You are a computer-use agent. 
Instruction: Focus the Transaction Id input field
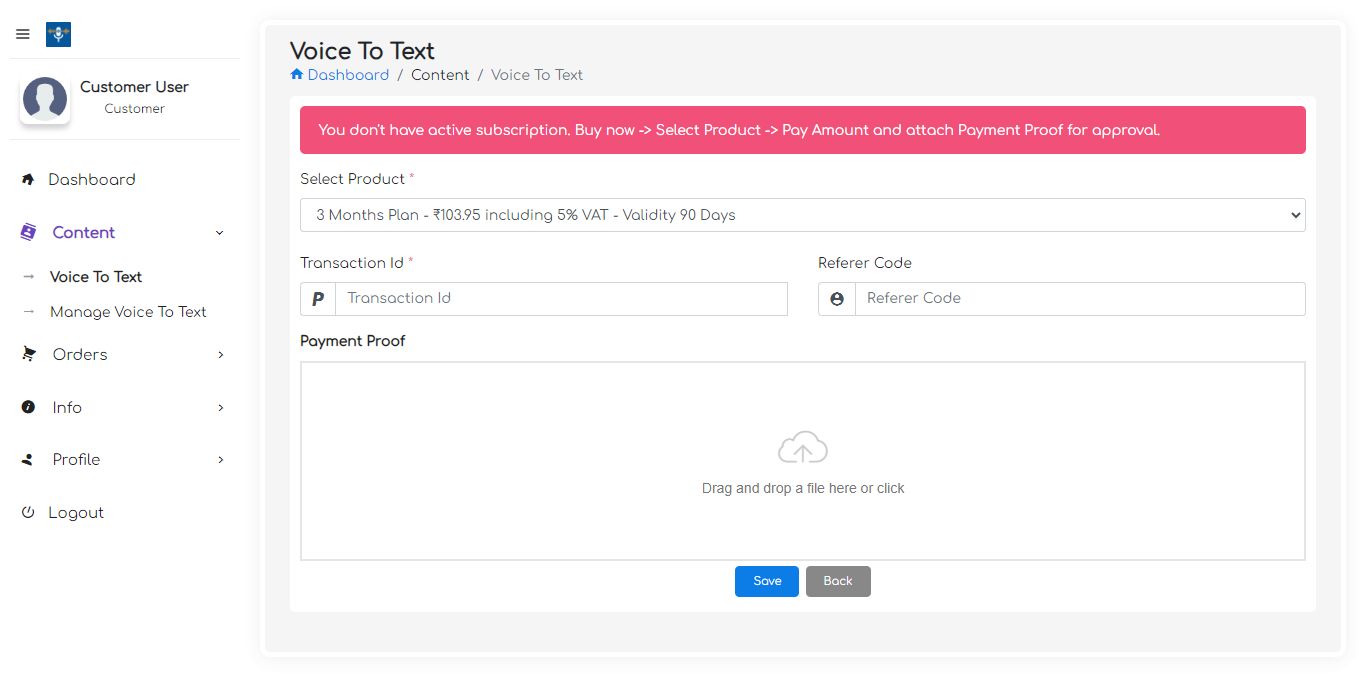point(561,299)
